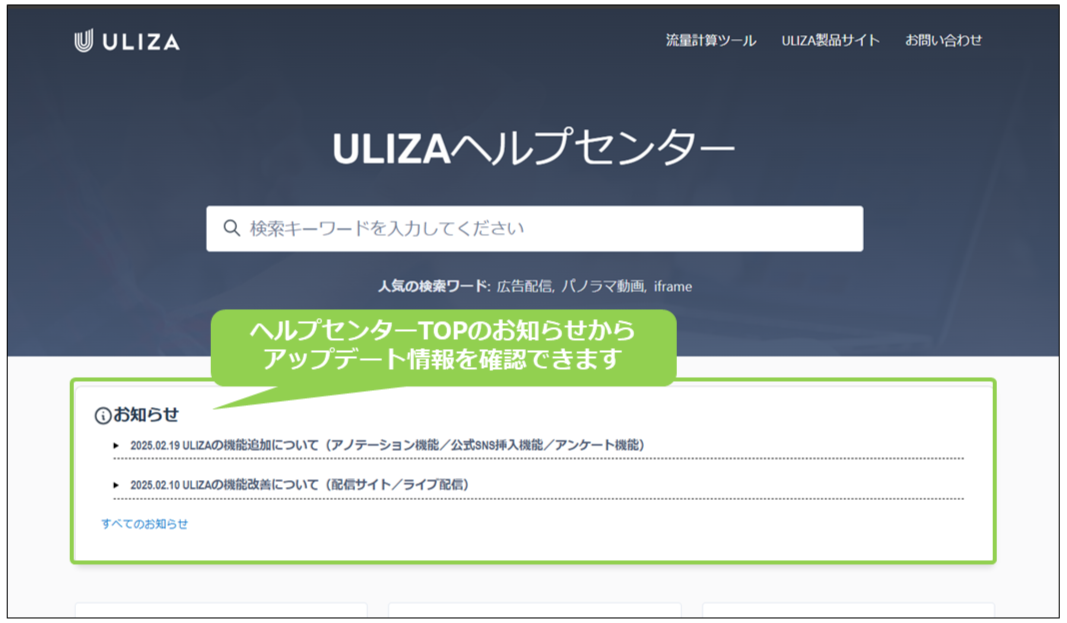Click the 人気の検索ワード label
Screen dimensions: 1067x623
click(433, 286)
